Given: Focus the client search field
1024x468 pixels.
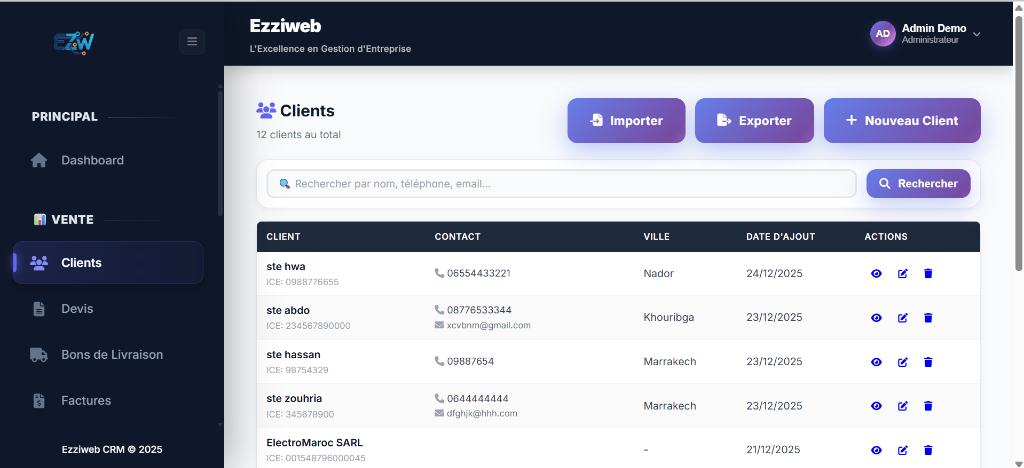Looking at the screenshot, I should coord(562,183).
